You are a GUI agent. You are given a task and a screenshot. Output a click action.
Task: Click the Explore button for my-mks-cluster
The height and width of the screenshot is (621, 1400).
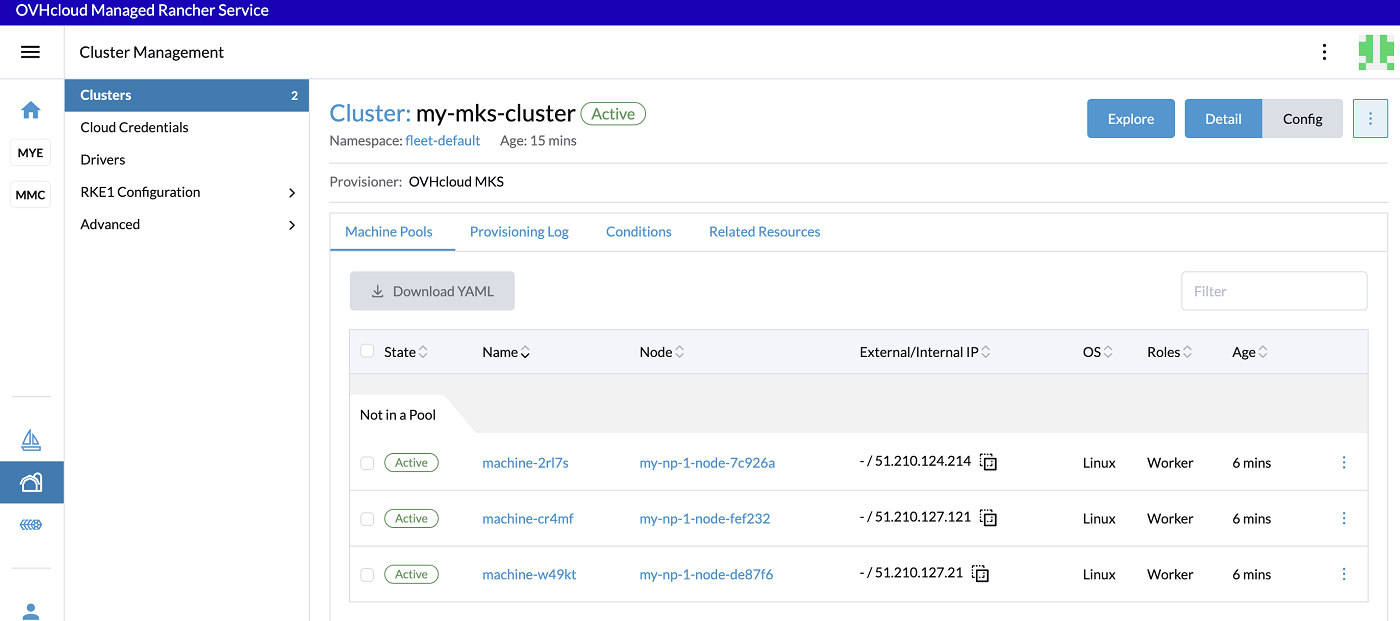point(1130,118)
